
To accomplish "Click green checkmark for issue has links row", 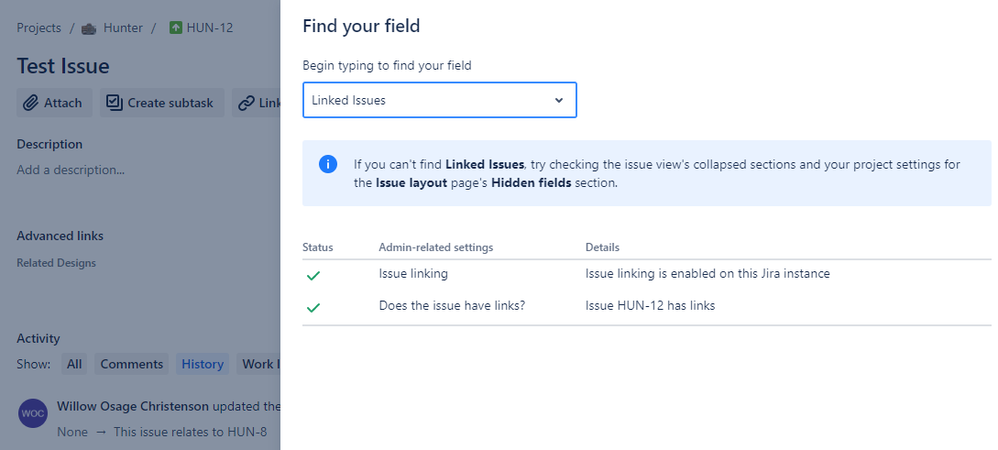I will click(x=313, y=307).
